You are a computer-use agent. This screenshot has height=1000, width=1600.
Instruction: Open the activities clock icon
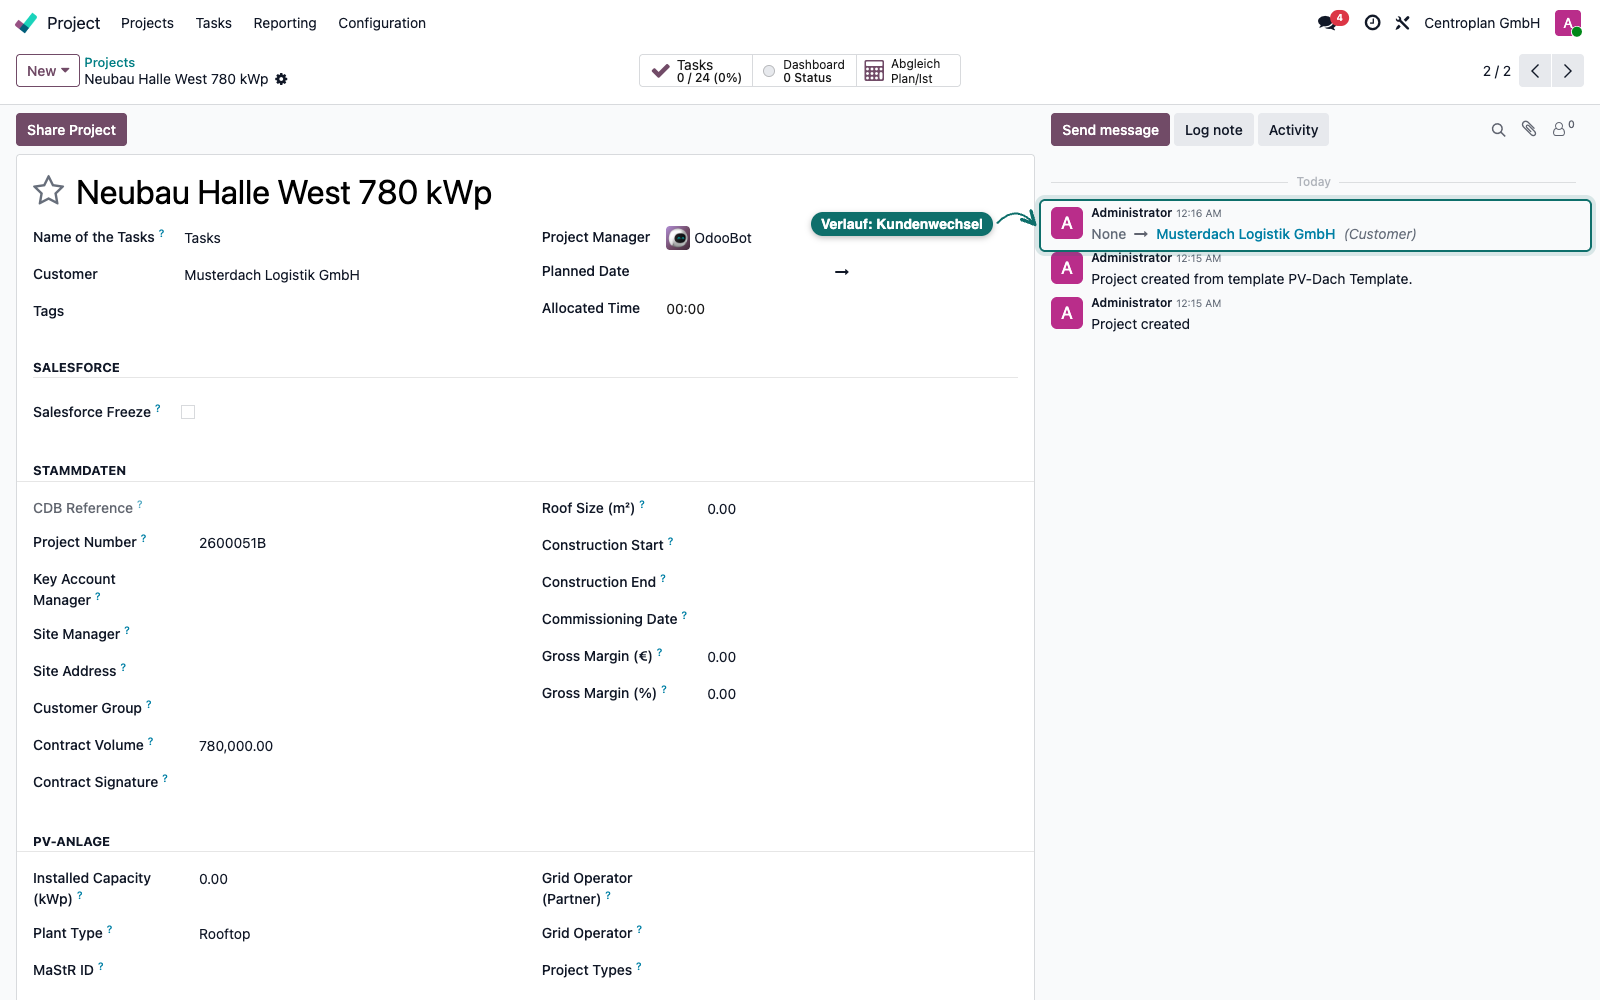(x=1373, y=23)
